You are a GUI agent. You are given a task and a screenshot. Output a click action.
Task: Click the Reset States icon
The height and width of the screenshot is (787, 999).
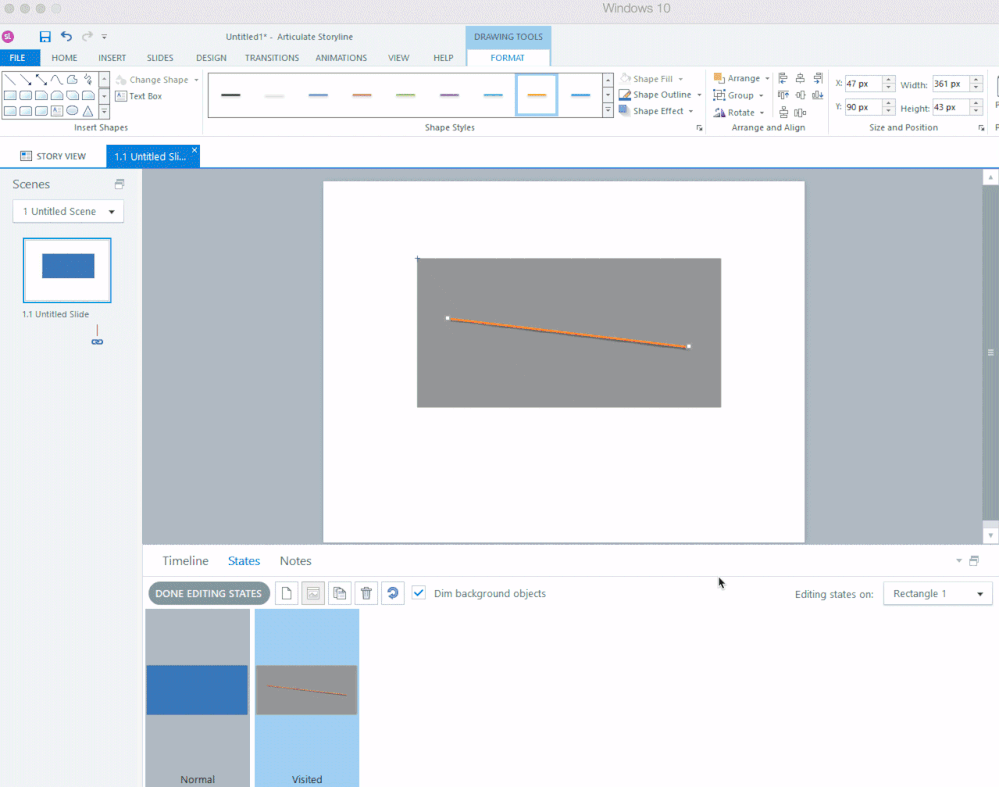(393, 594)
